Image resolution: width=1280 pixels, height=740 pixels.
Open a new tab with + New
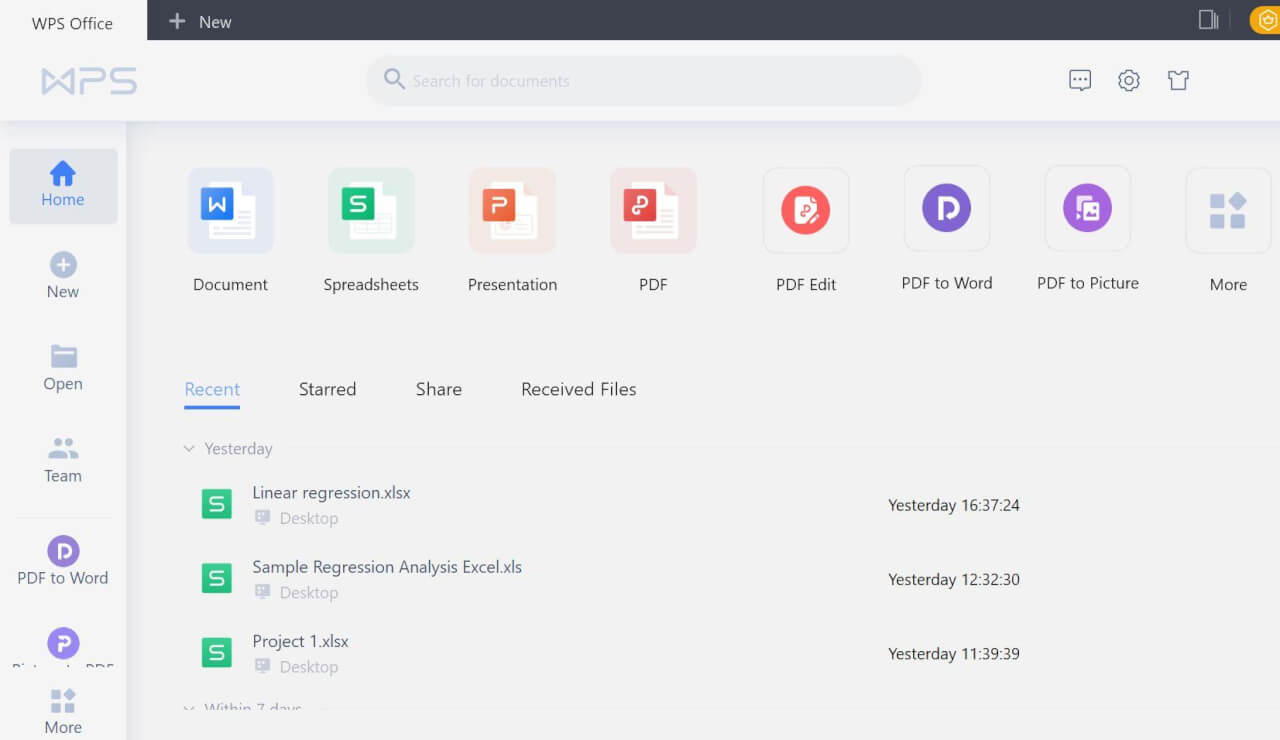coord(199,20)
